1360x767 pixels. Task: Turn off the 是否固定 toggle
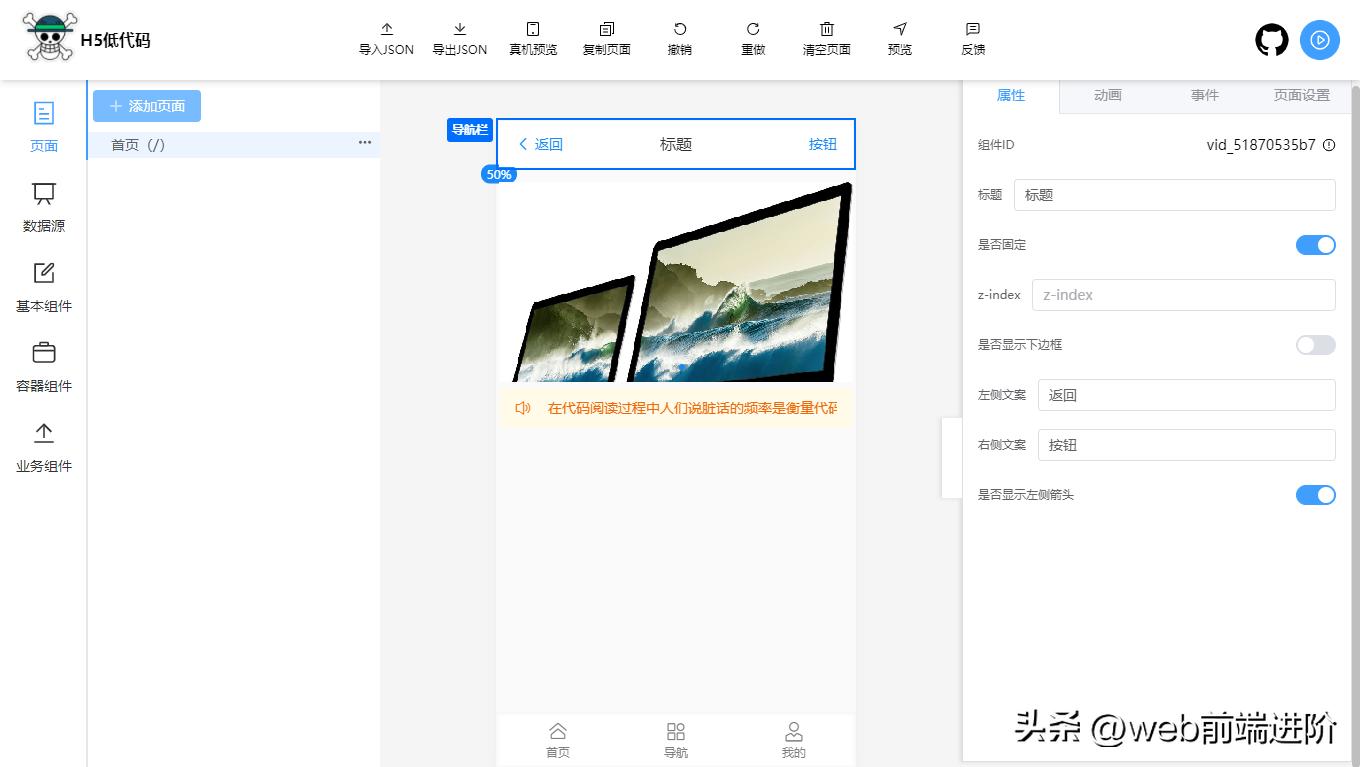[x=1315, y=244]
